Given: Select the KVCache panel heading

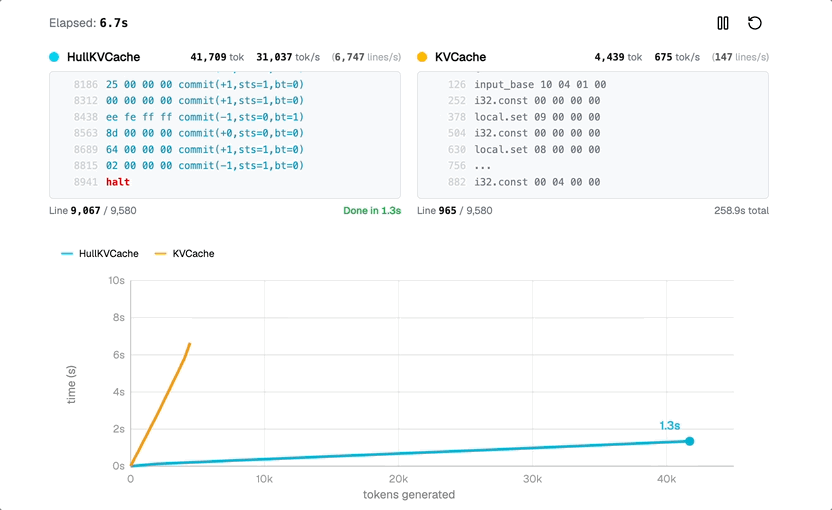Looking at the screenshot, I should 460,58.
